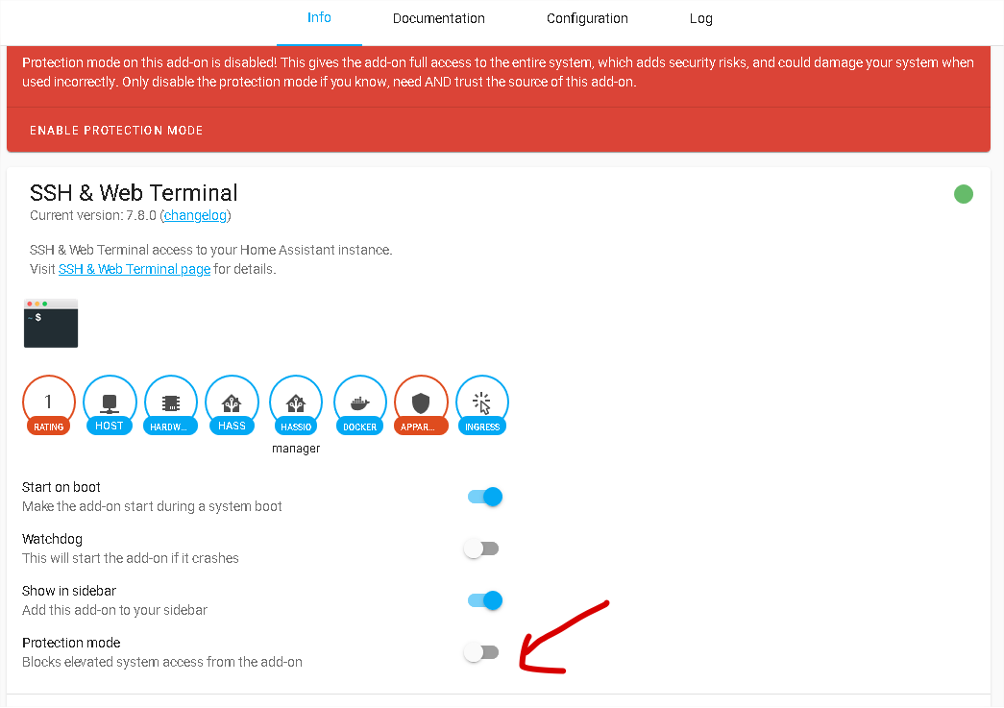The image size is (1004, 708).
Task: Switch to the Info tab
Action: coord(319,18)
